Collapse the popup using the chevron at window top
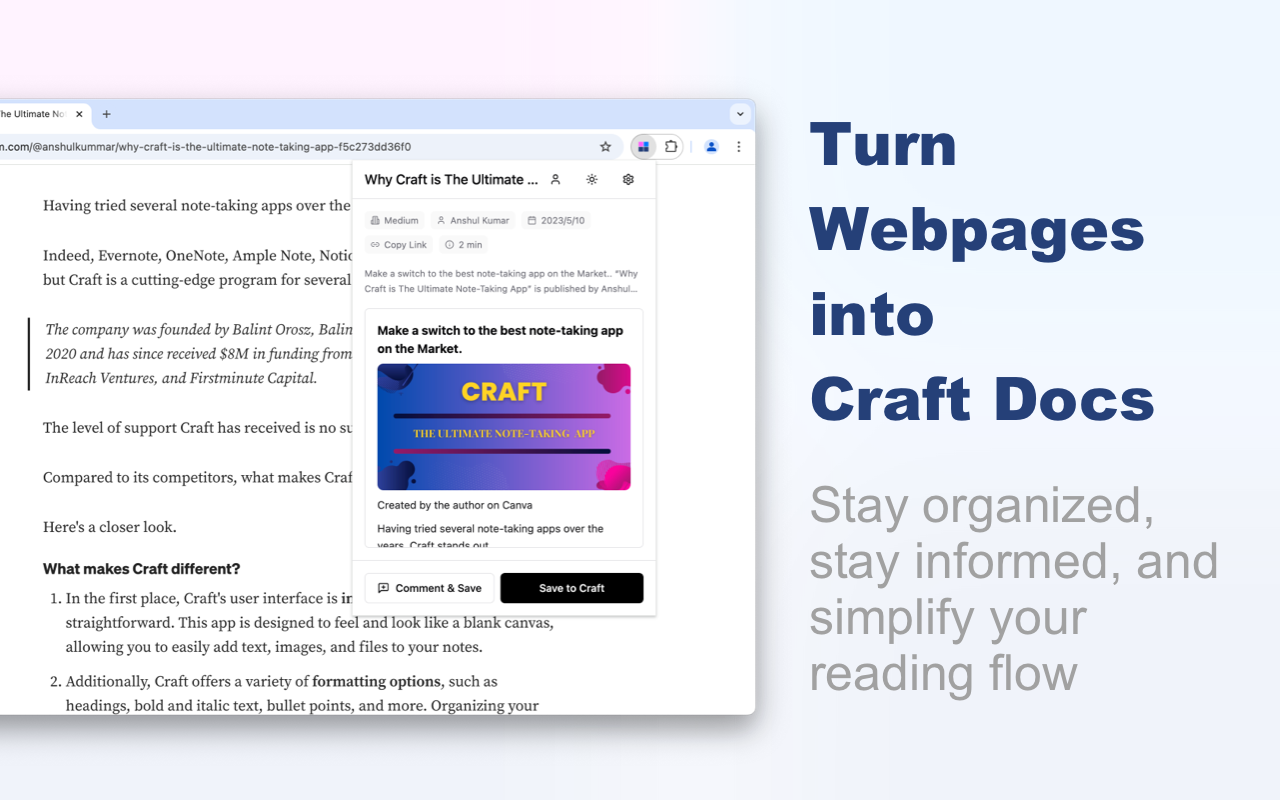This screenshot has height=800, width=1280. [x=740, y=114]
